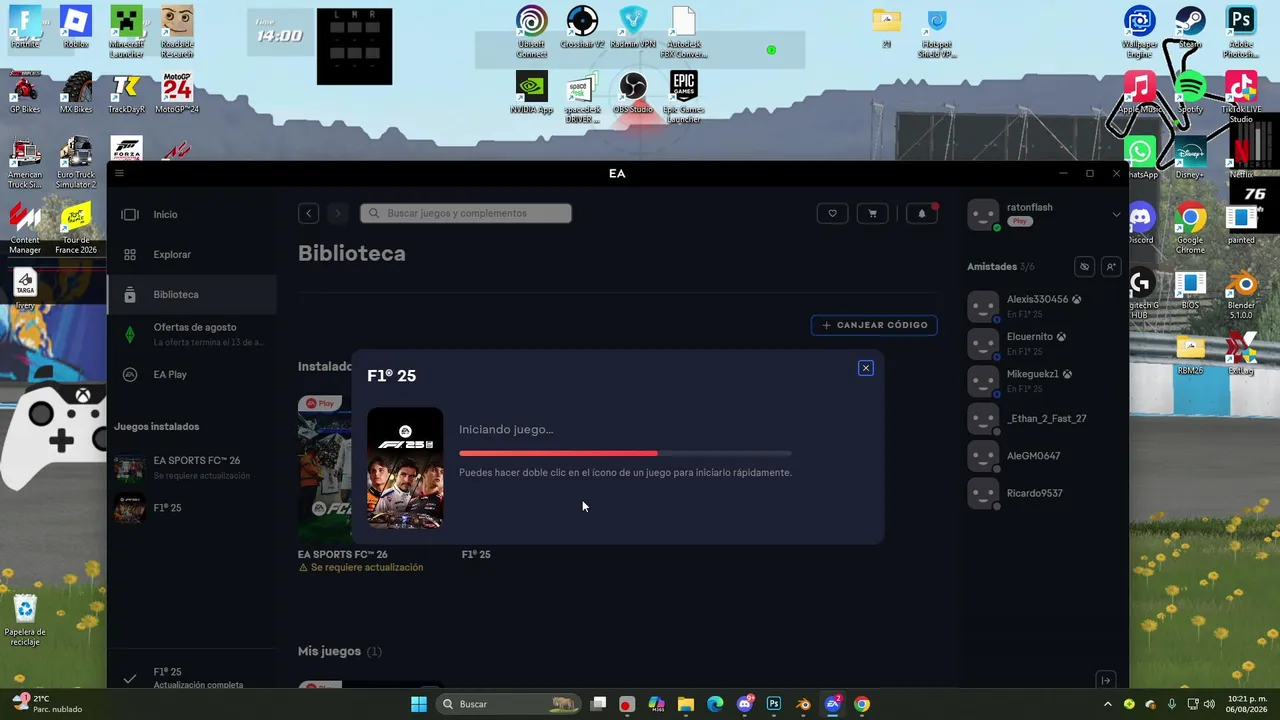Open EA Play in the sidebar
Viewport: 1280px width, 720px height.
tap(192, 374)
